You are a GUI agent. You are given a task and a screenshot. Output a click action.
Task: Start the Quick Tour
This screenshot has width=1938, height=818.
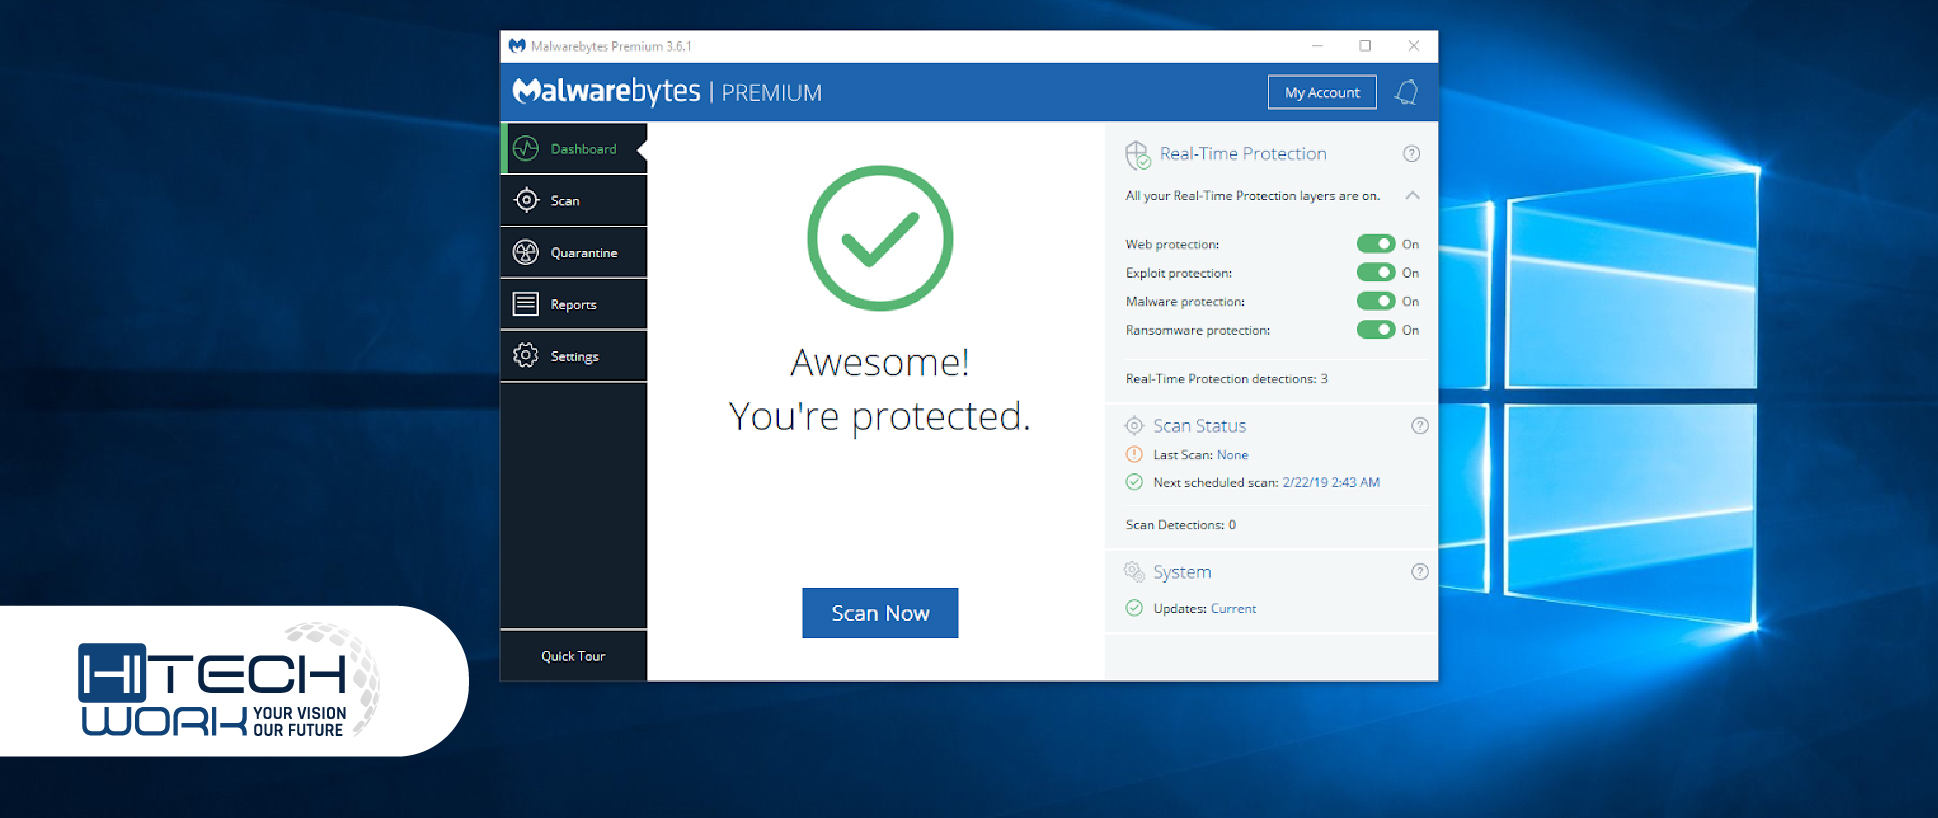pos(574,656)
